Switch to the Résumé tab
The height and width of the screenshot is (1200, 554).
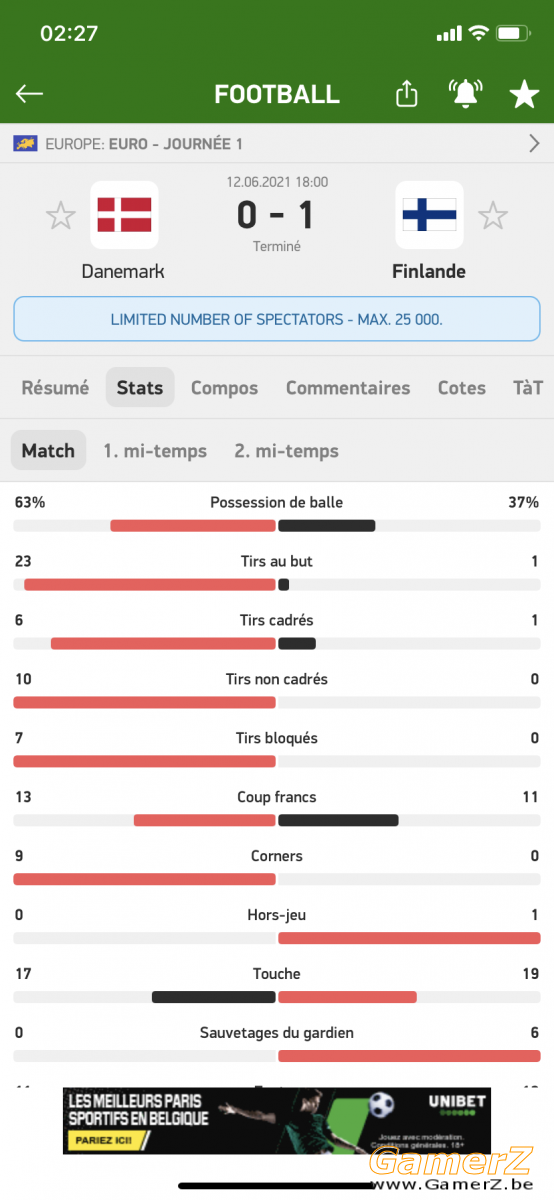click(x=55, y=388)
